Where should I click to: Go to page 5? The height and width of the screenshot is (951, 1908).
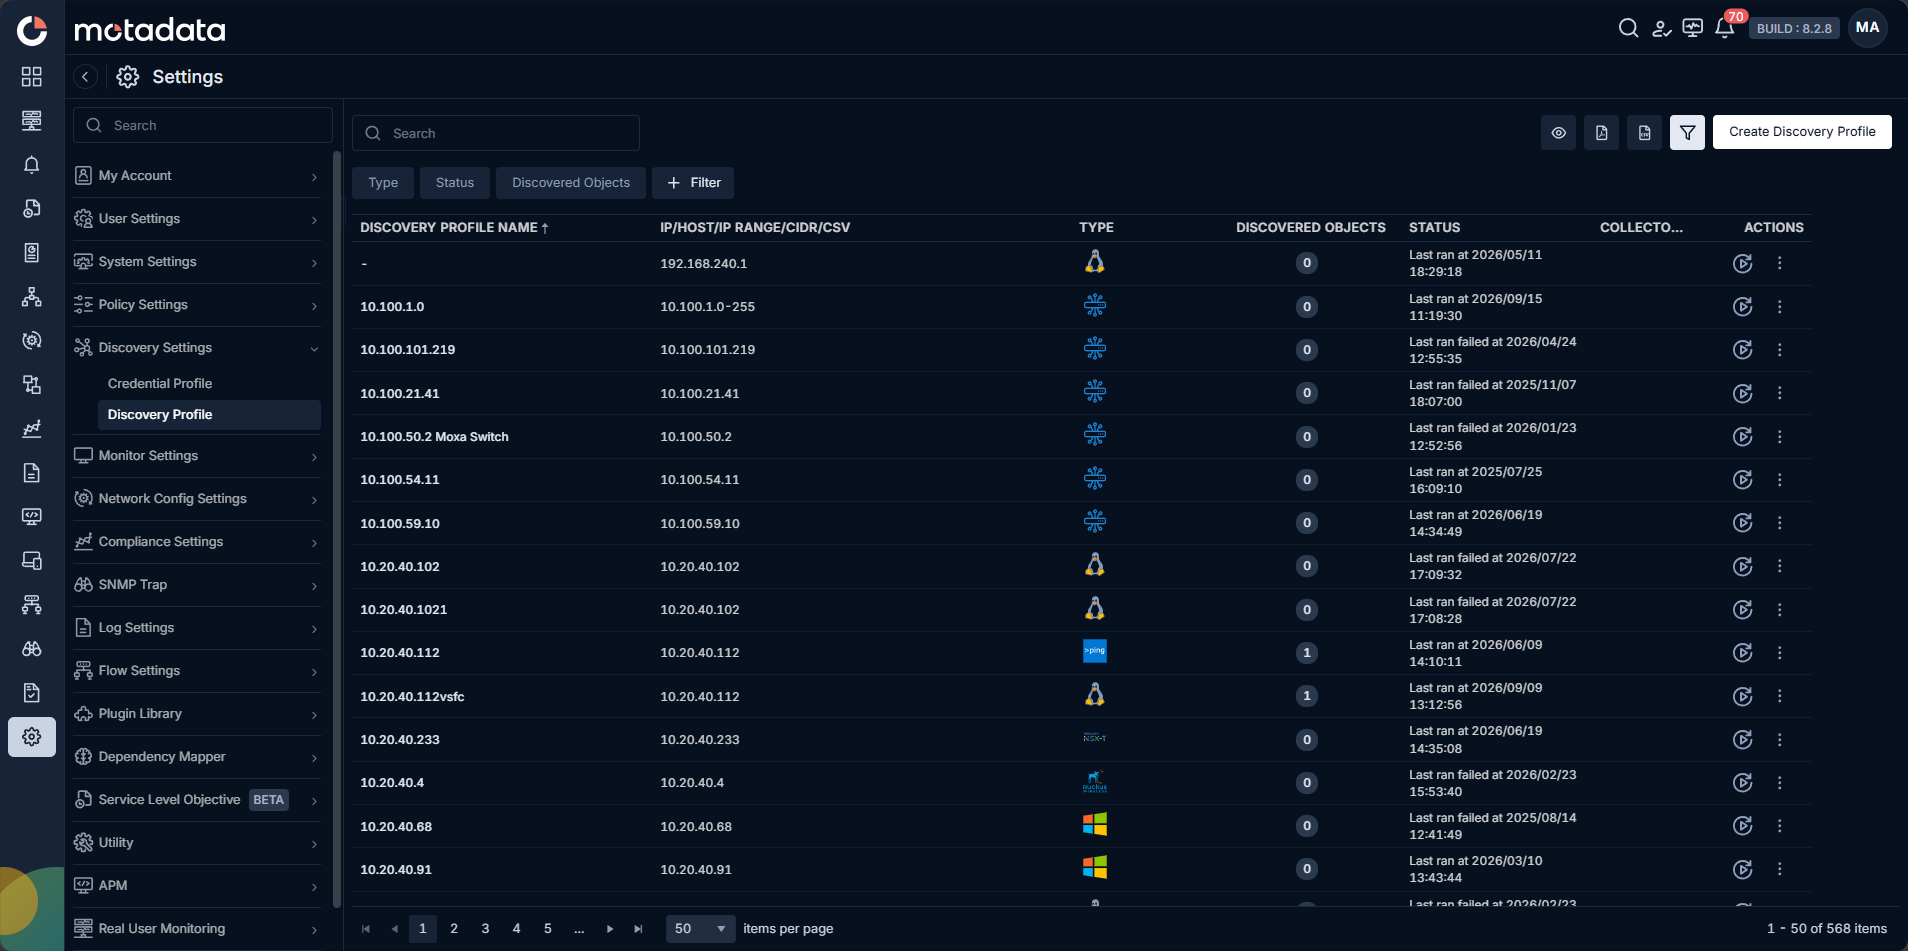click(548, 929)
